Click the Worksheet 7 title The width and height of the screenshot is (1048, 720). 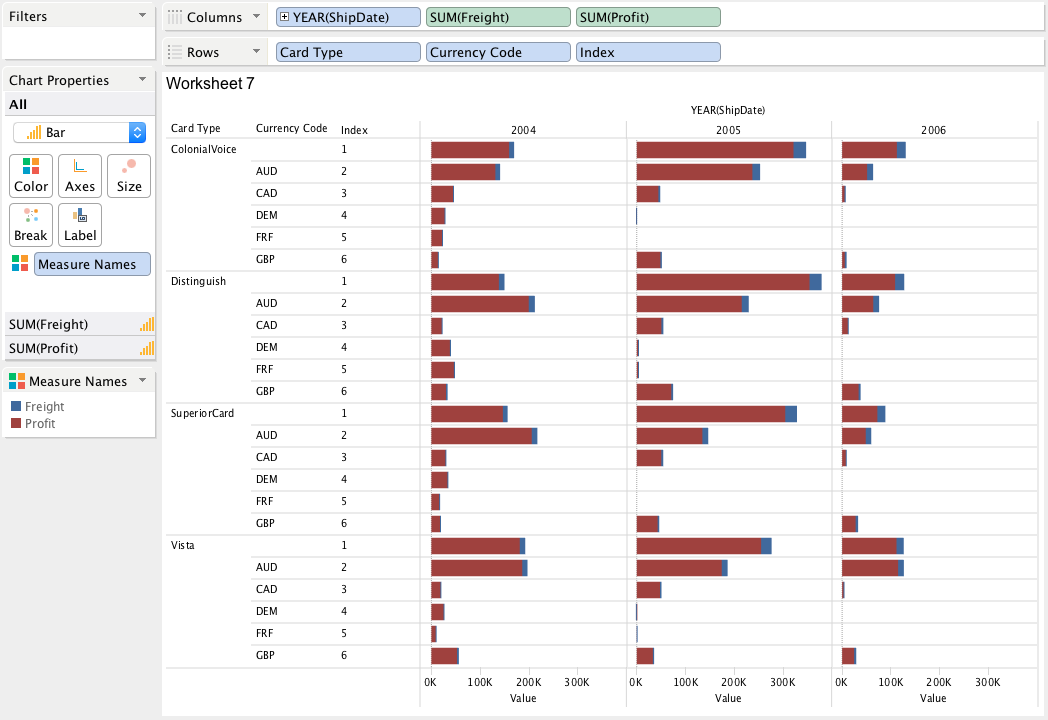click(210, 84)
